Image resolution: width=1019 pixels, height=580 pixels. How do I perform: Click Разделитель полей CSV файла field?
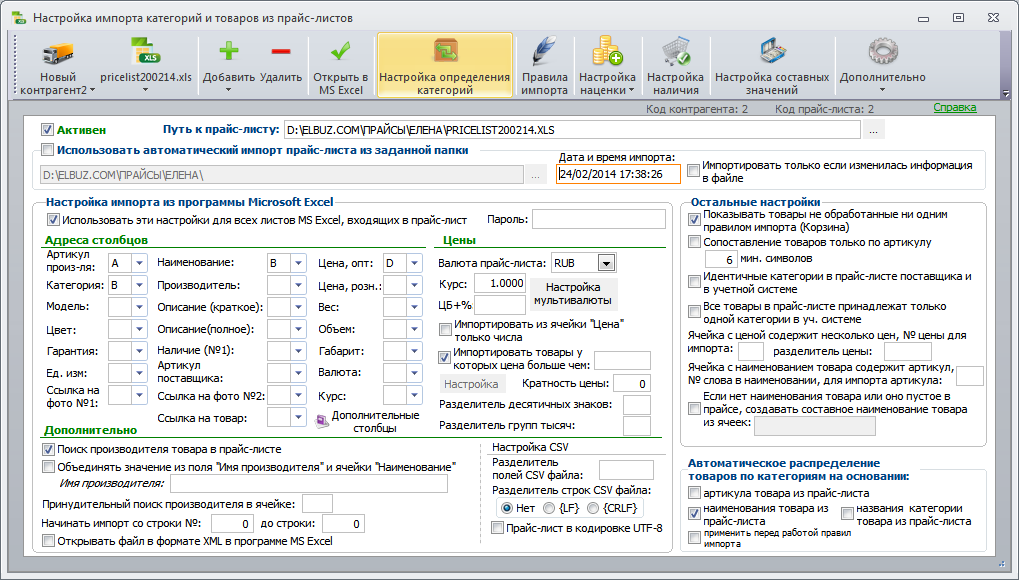626,469
